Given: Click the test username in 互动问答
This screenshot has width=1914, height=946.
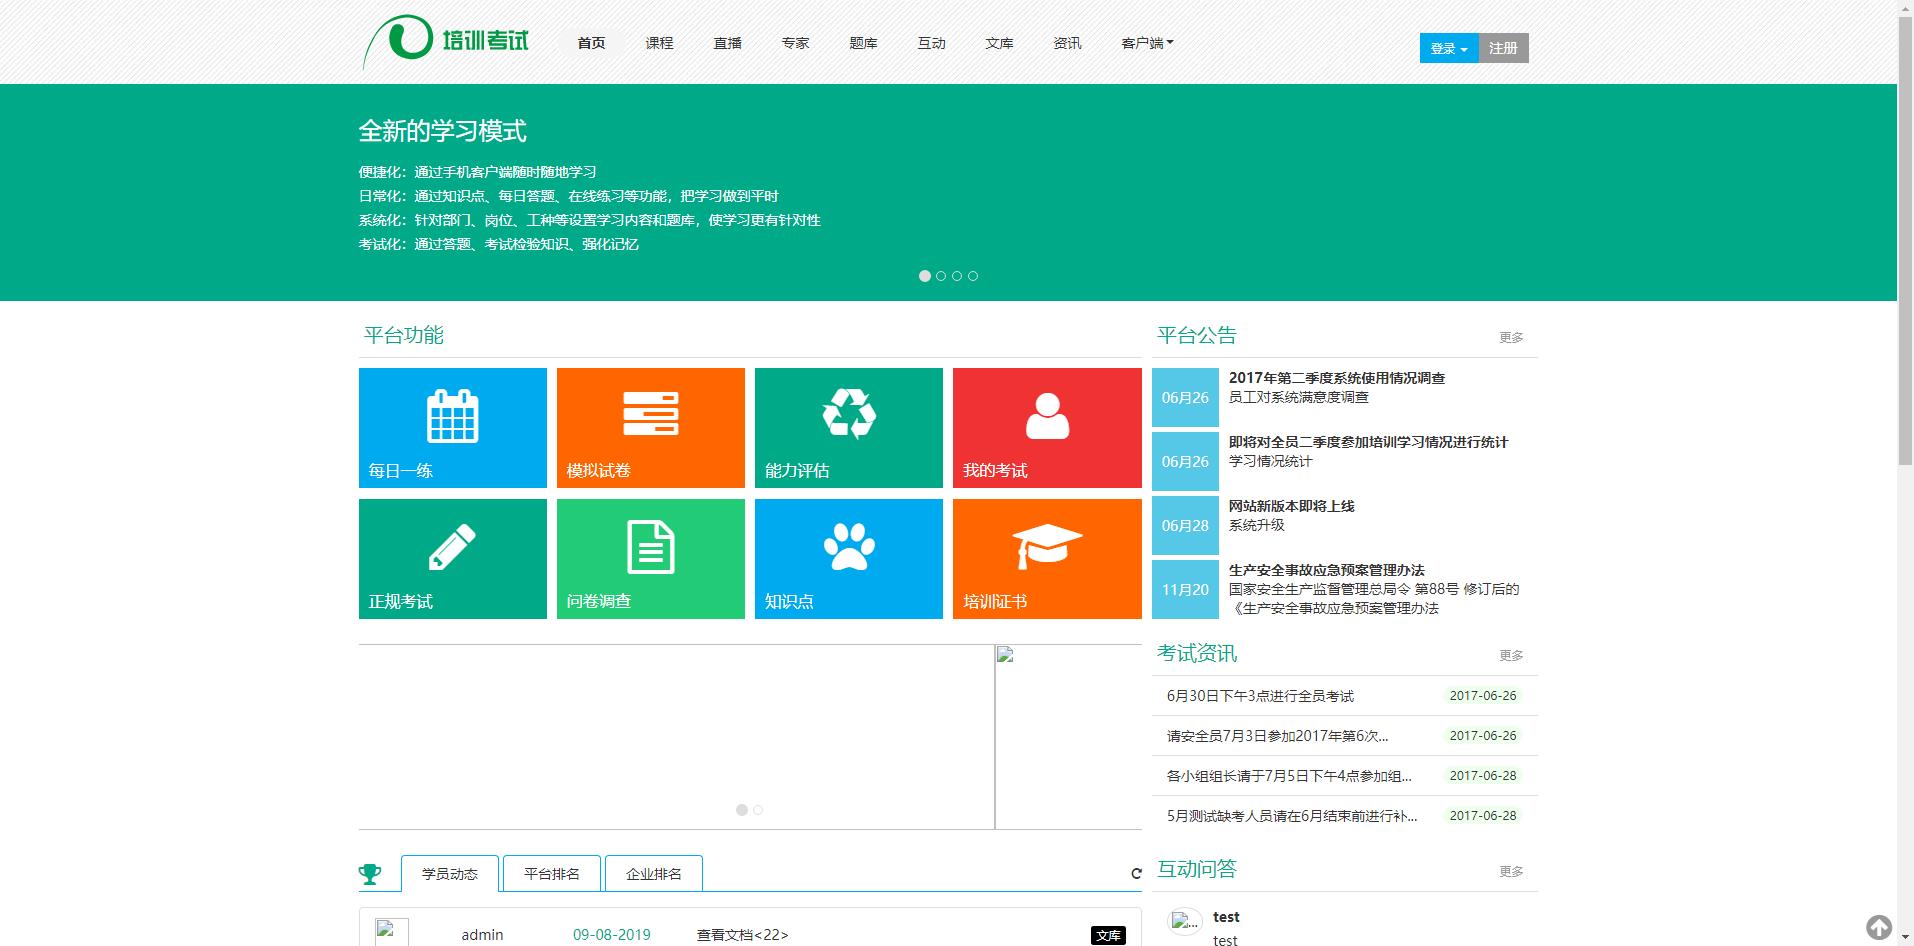Looking at the screenshot, I should [1226, 917].
